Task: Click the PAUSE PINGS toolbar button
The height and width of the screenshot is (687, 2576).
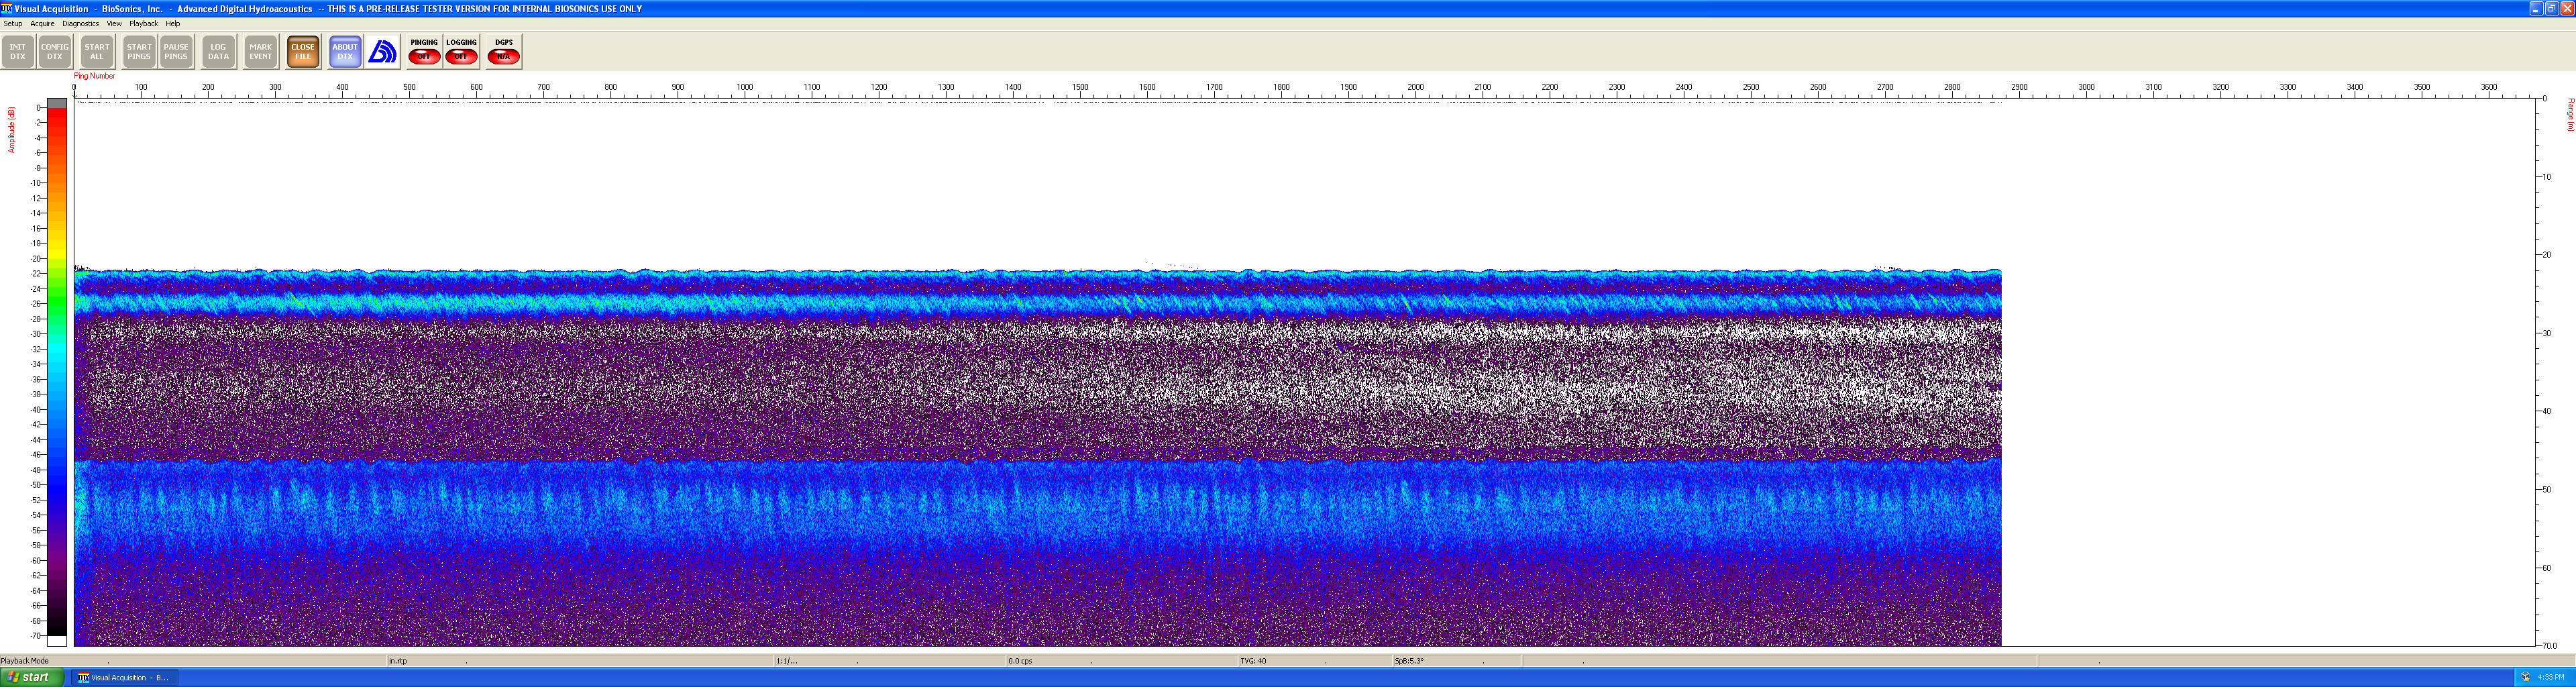Action: click(x=176, y=52)
